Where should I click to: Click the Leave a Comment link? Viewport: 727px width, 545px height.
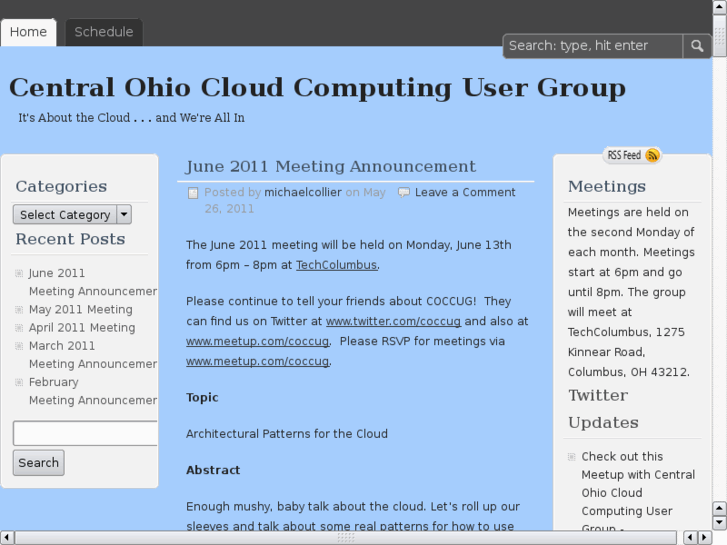pos(465,192)
